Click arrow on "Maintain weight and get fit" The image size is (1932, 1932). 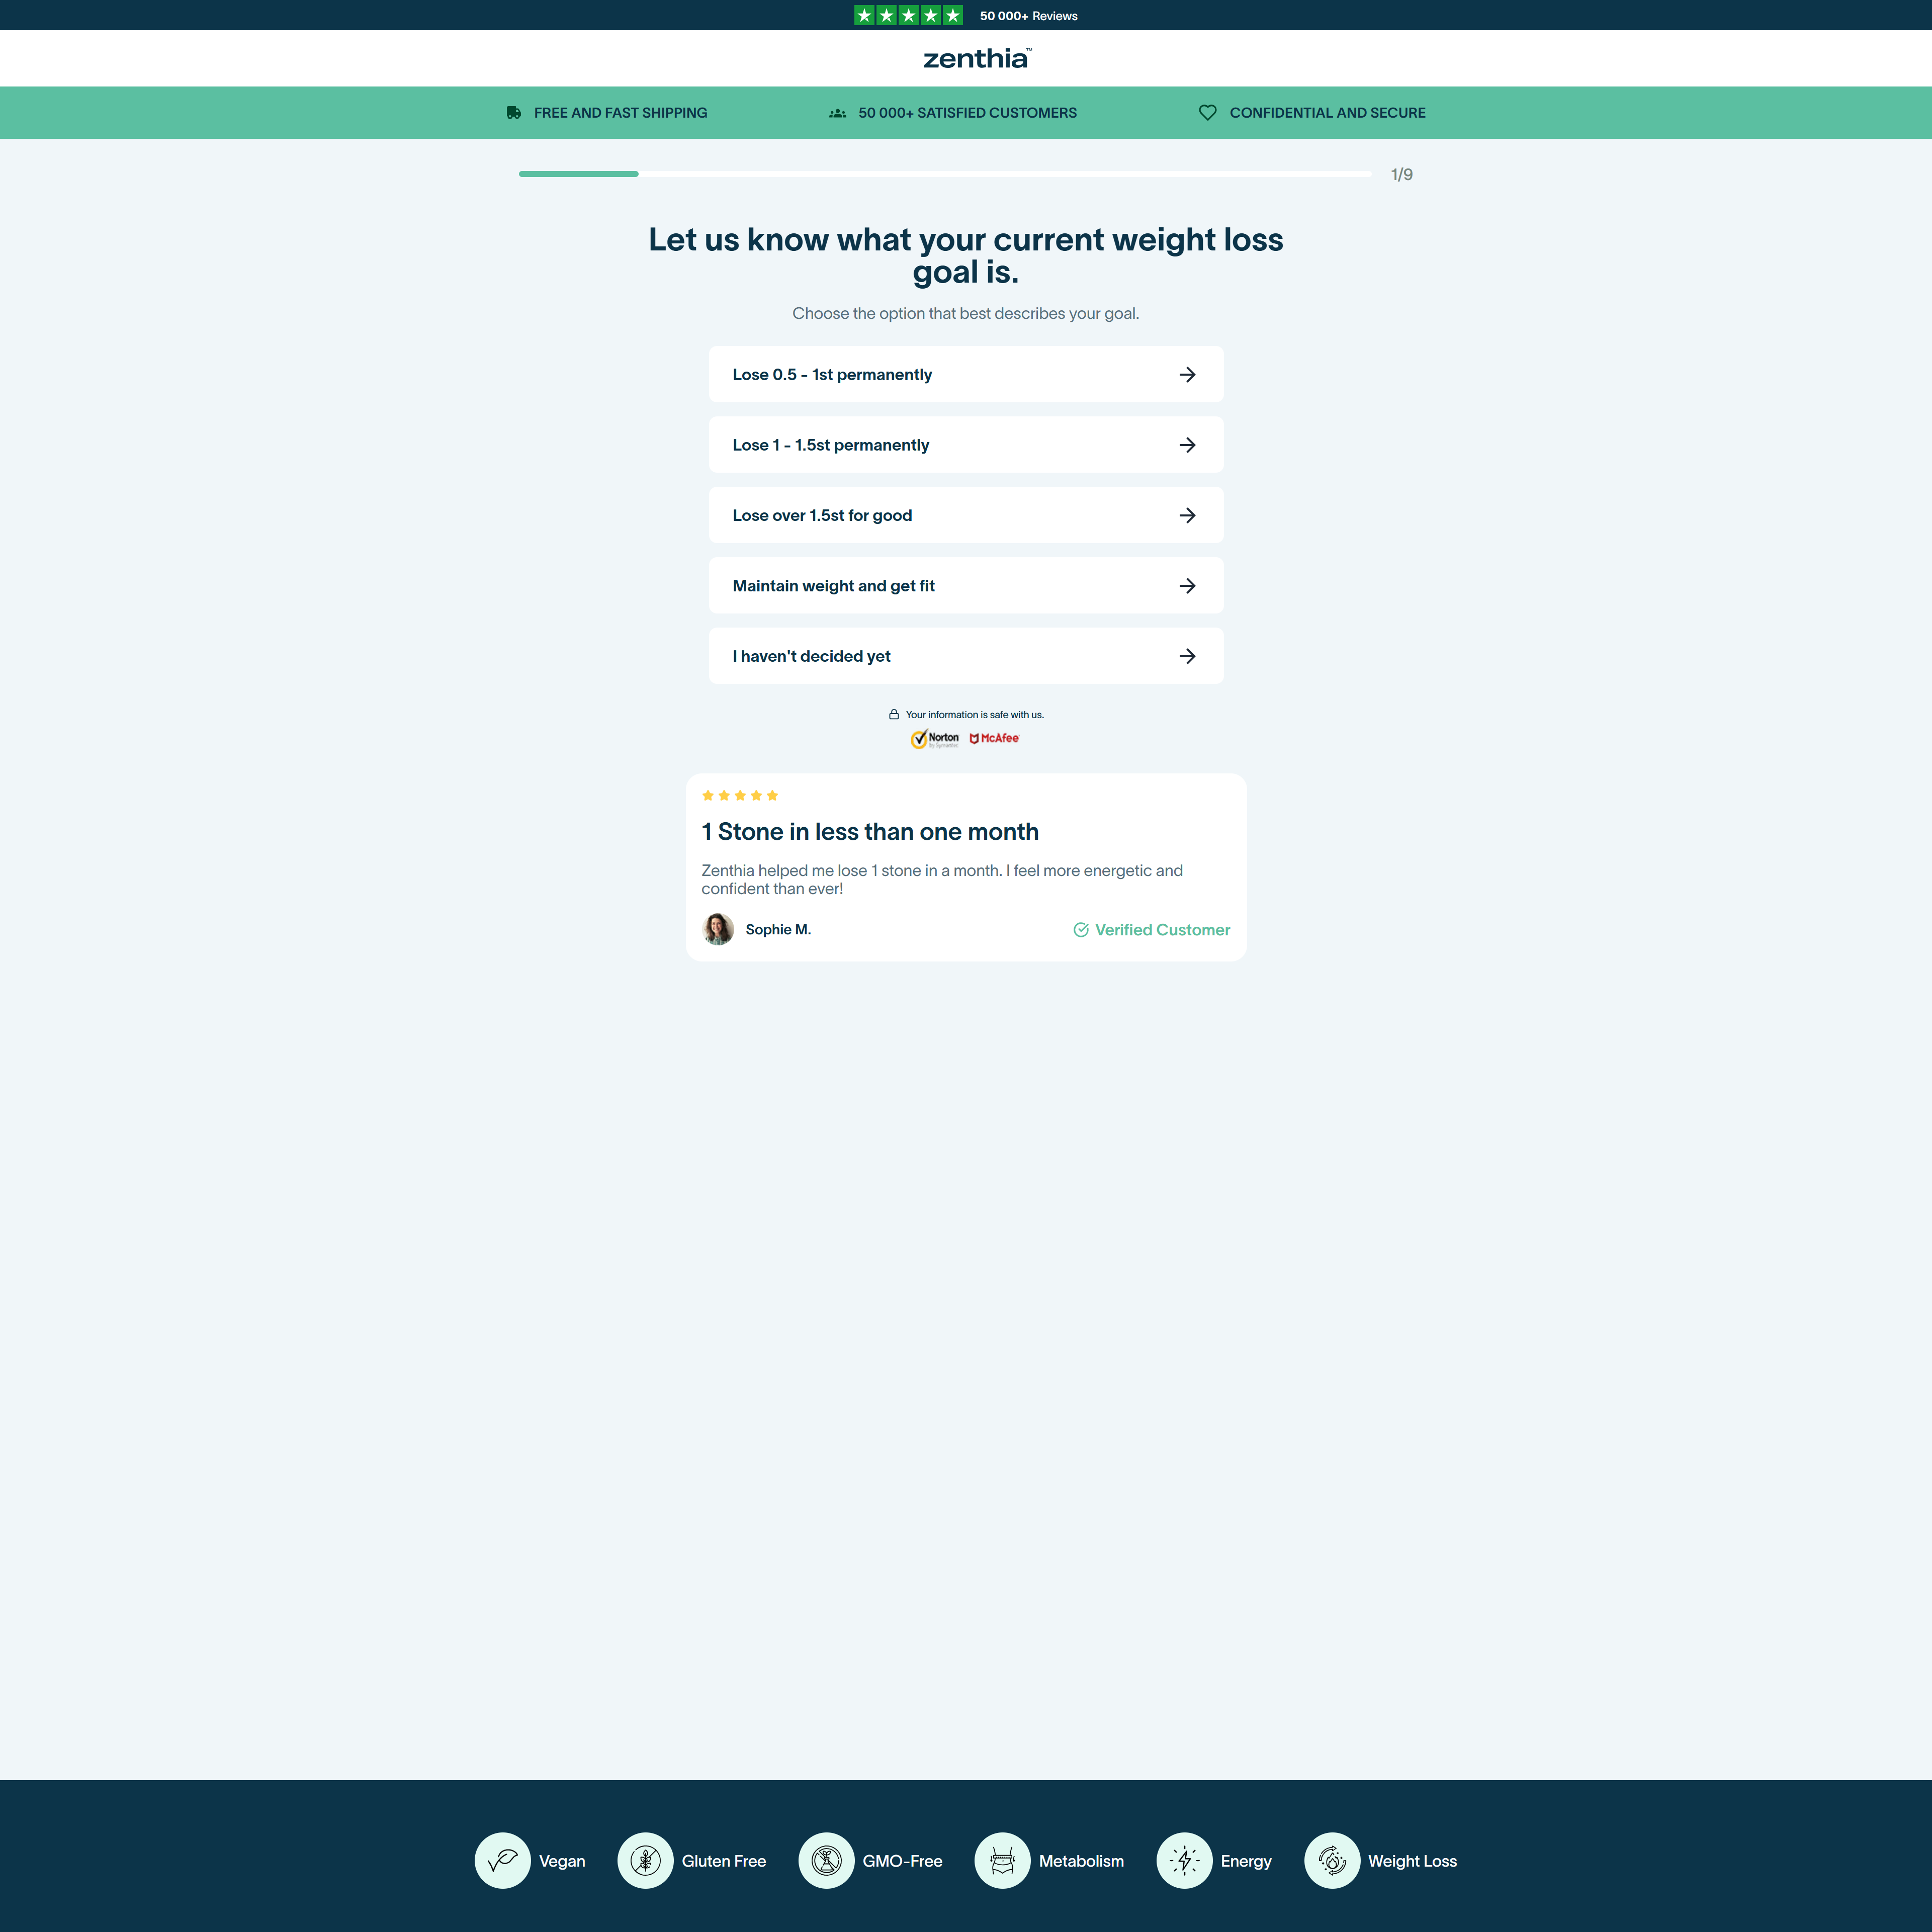(x=1187, y=586)
